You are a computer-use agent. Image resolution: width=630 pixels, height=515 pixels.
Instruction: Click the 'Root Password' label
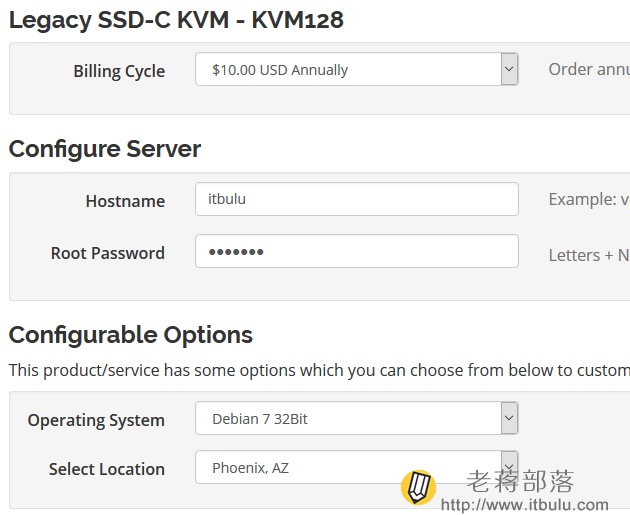click(x=108, y=253)
